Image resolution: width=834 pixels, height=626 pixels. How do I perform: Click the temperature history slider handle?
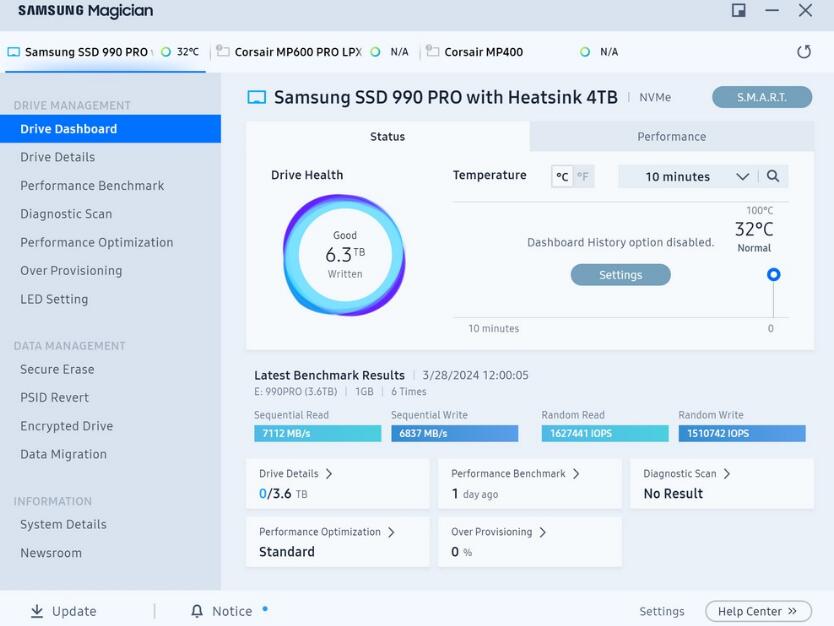[x=772, y=273]
